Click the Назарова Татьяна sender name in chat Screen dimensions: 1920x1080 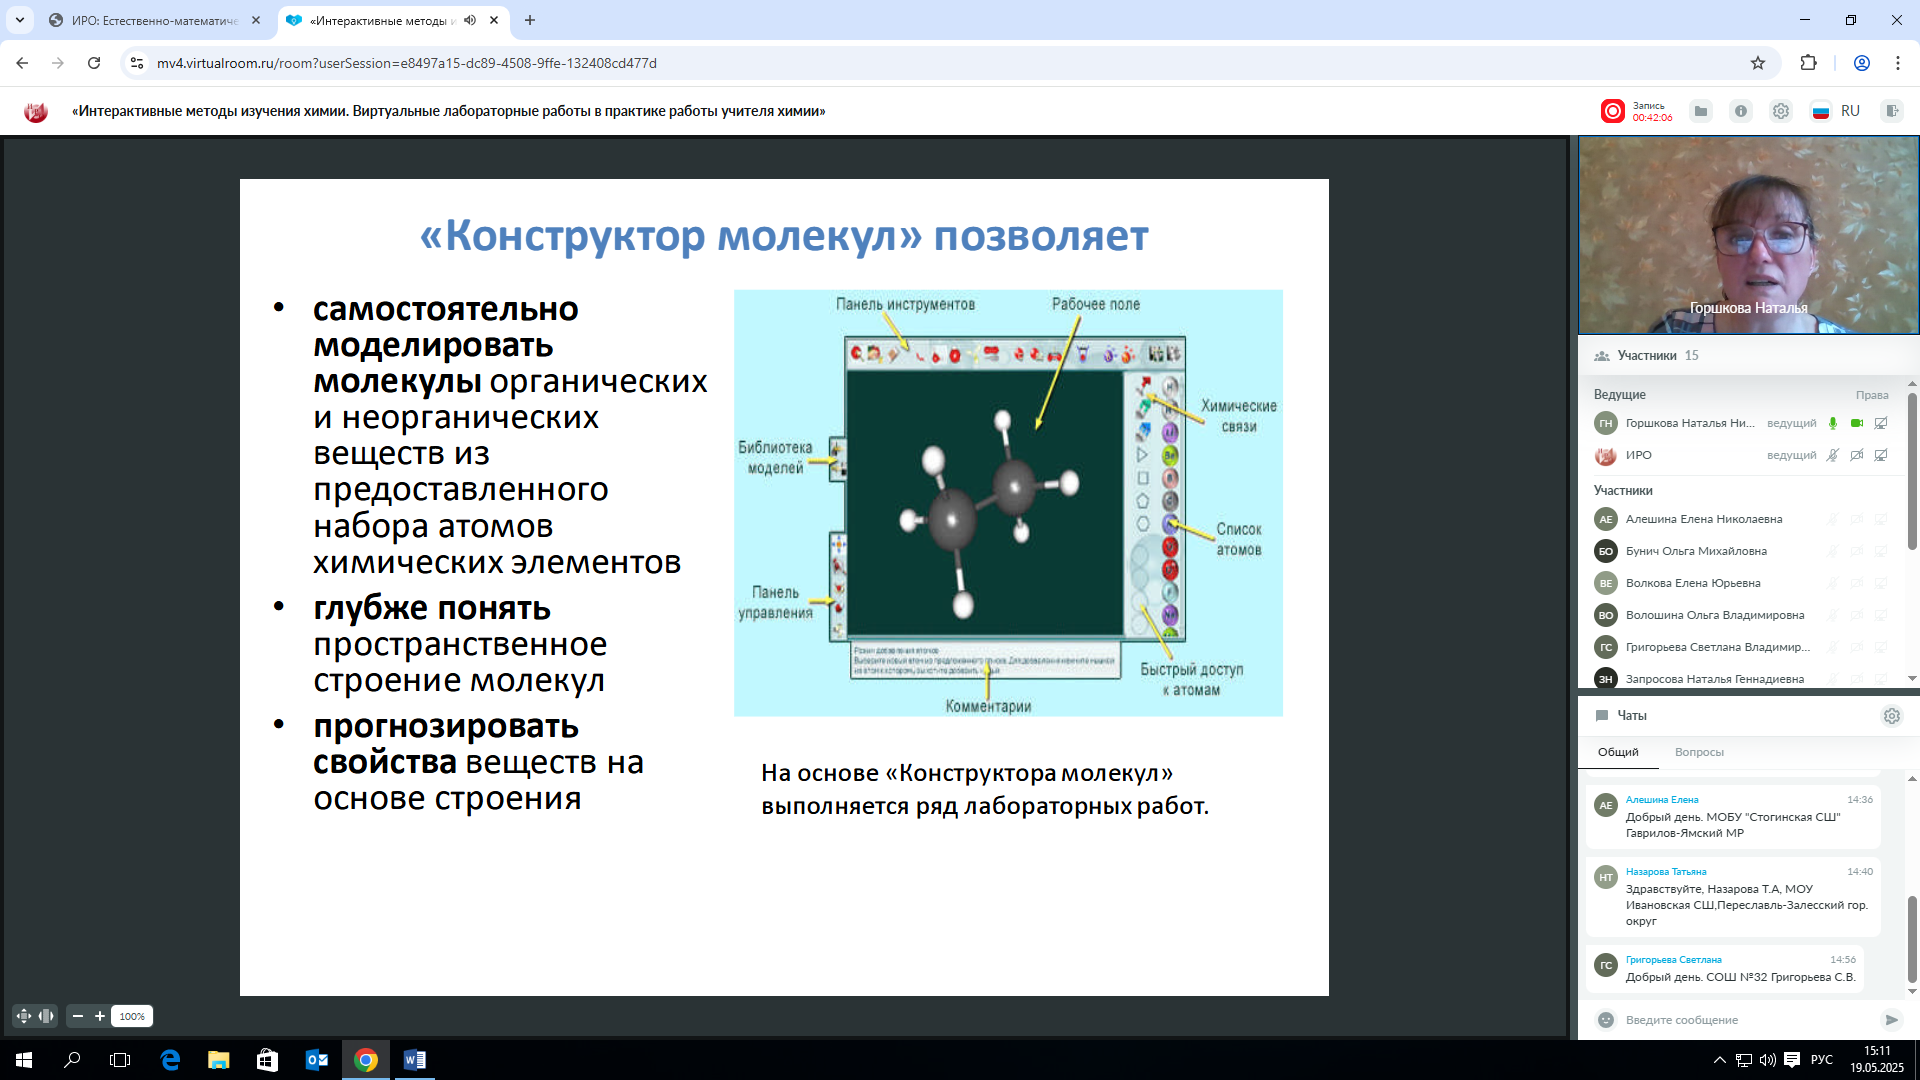[x=1666, y=872]
